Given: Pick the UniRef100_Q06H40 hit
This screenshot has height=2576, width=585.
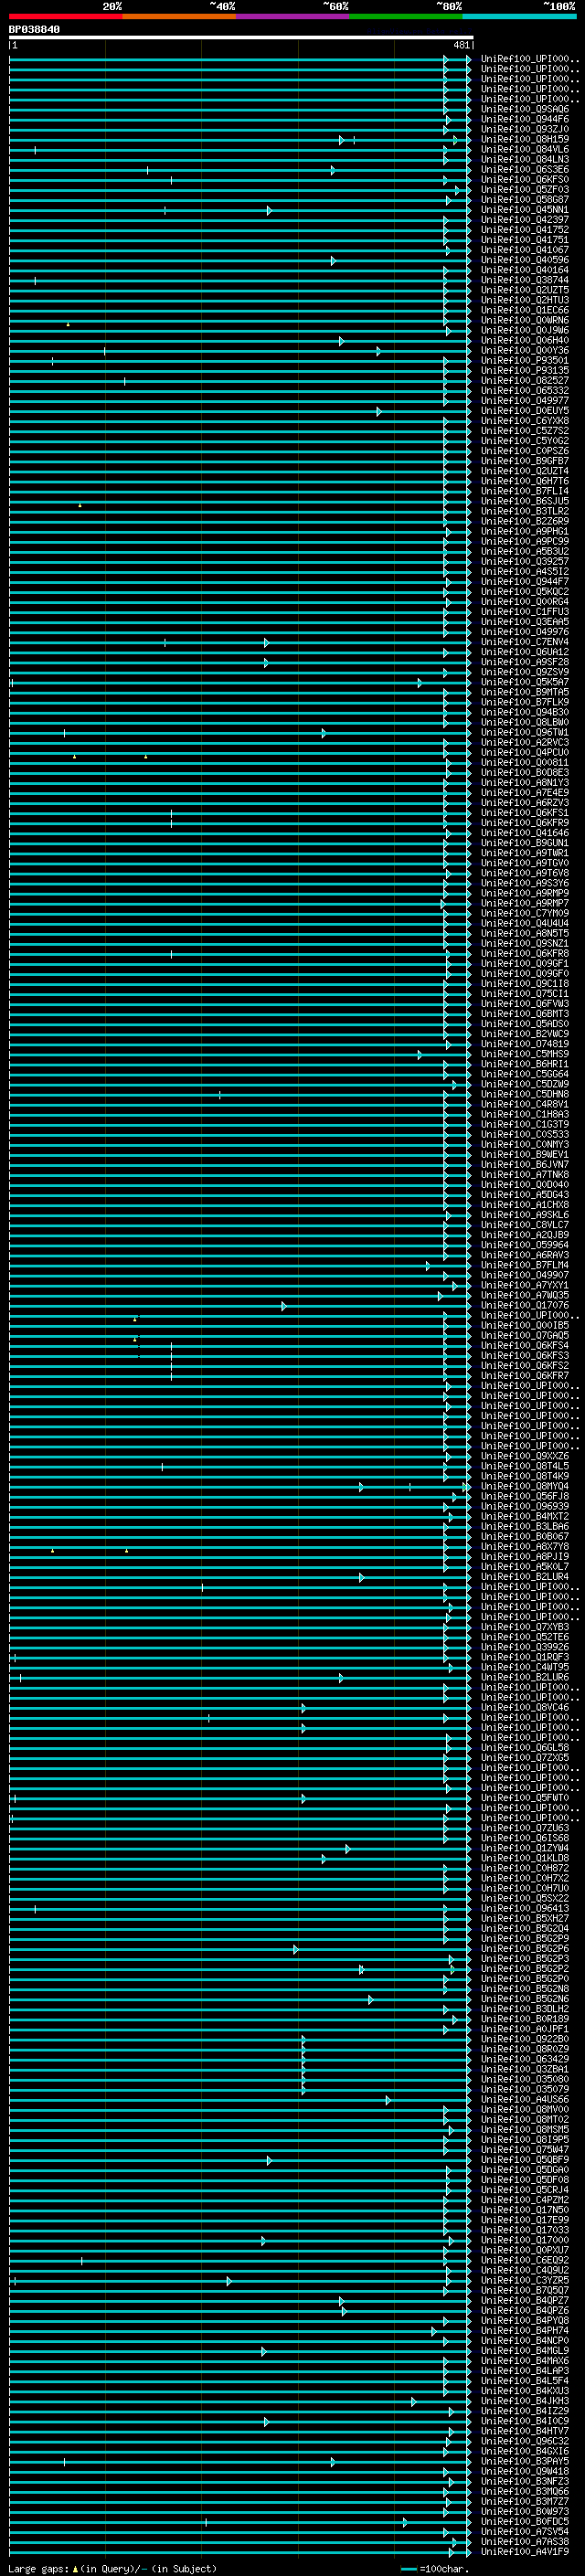Looking at the screenshot, I should coord(525,340).
